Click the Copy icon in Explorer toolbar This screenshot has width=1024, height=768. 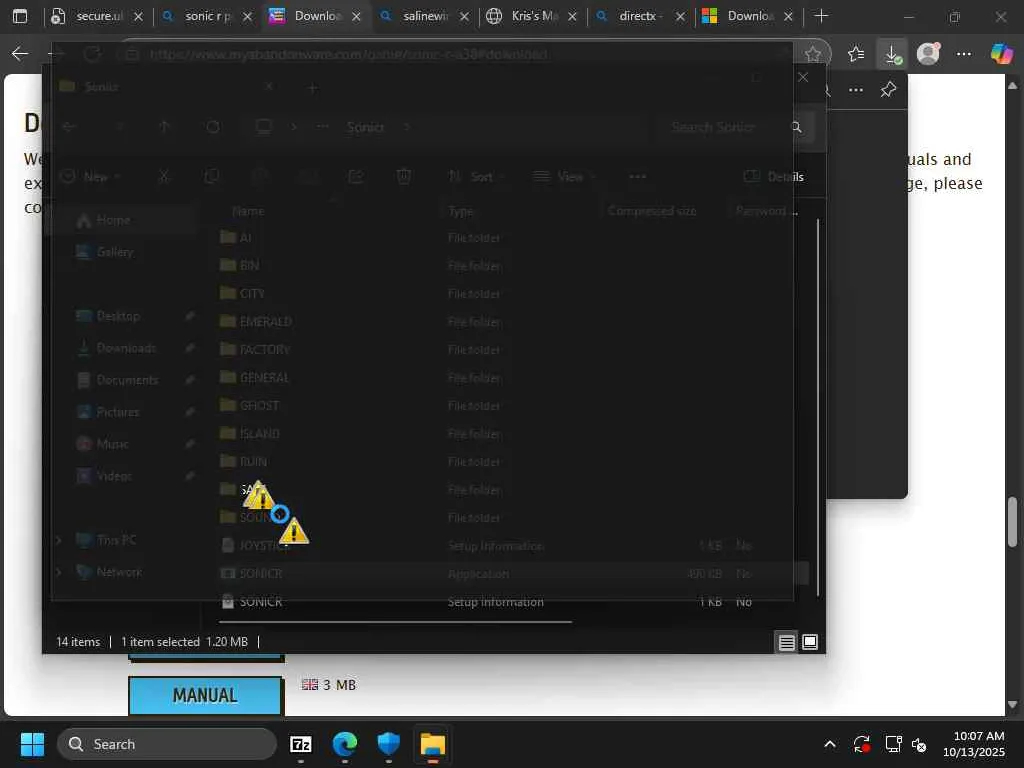(x=212, y=176)
